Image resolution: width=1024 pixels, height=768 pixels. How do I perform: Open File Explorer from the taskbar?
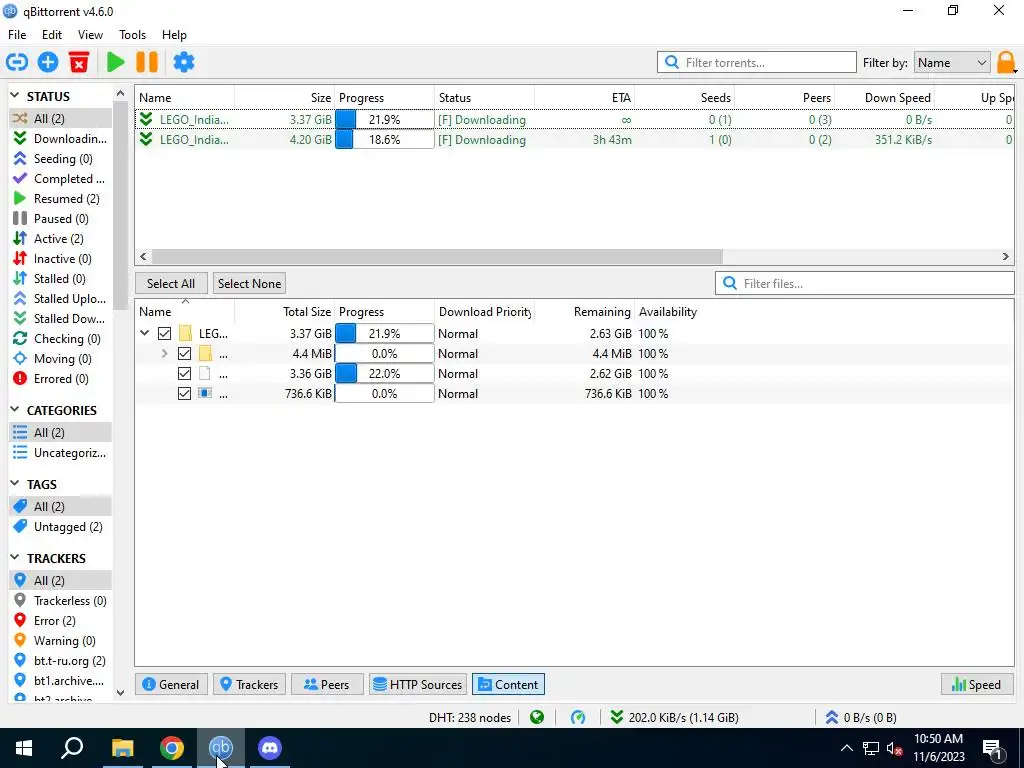122,748
